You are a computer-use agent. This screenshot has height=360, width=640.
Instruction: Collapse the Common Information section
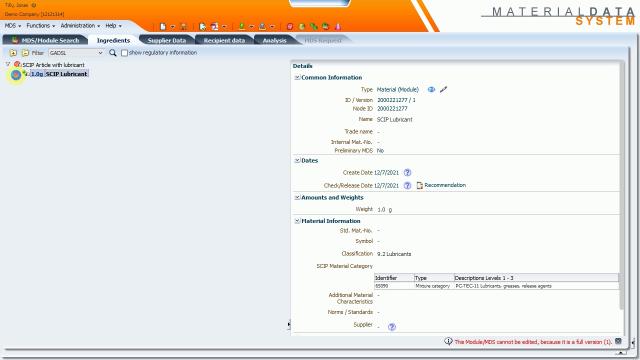point(297,78)
